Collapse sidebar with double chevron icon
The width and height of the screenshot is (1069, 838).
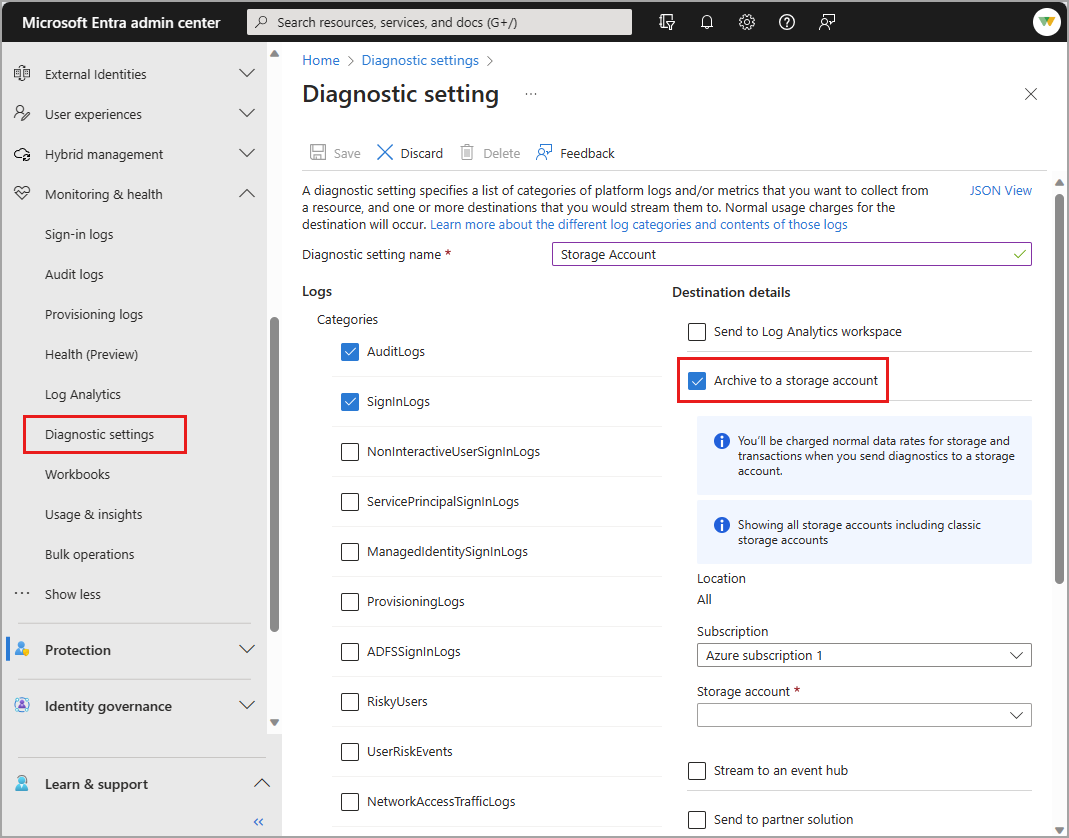pyautogui.click(x=258, y=821)
